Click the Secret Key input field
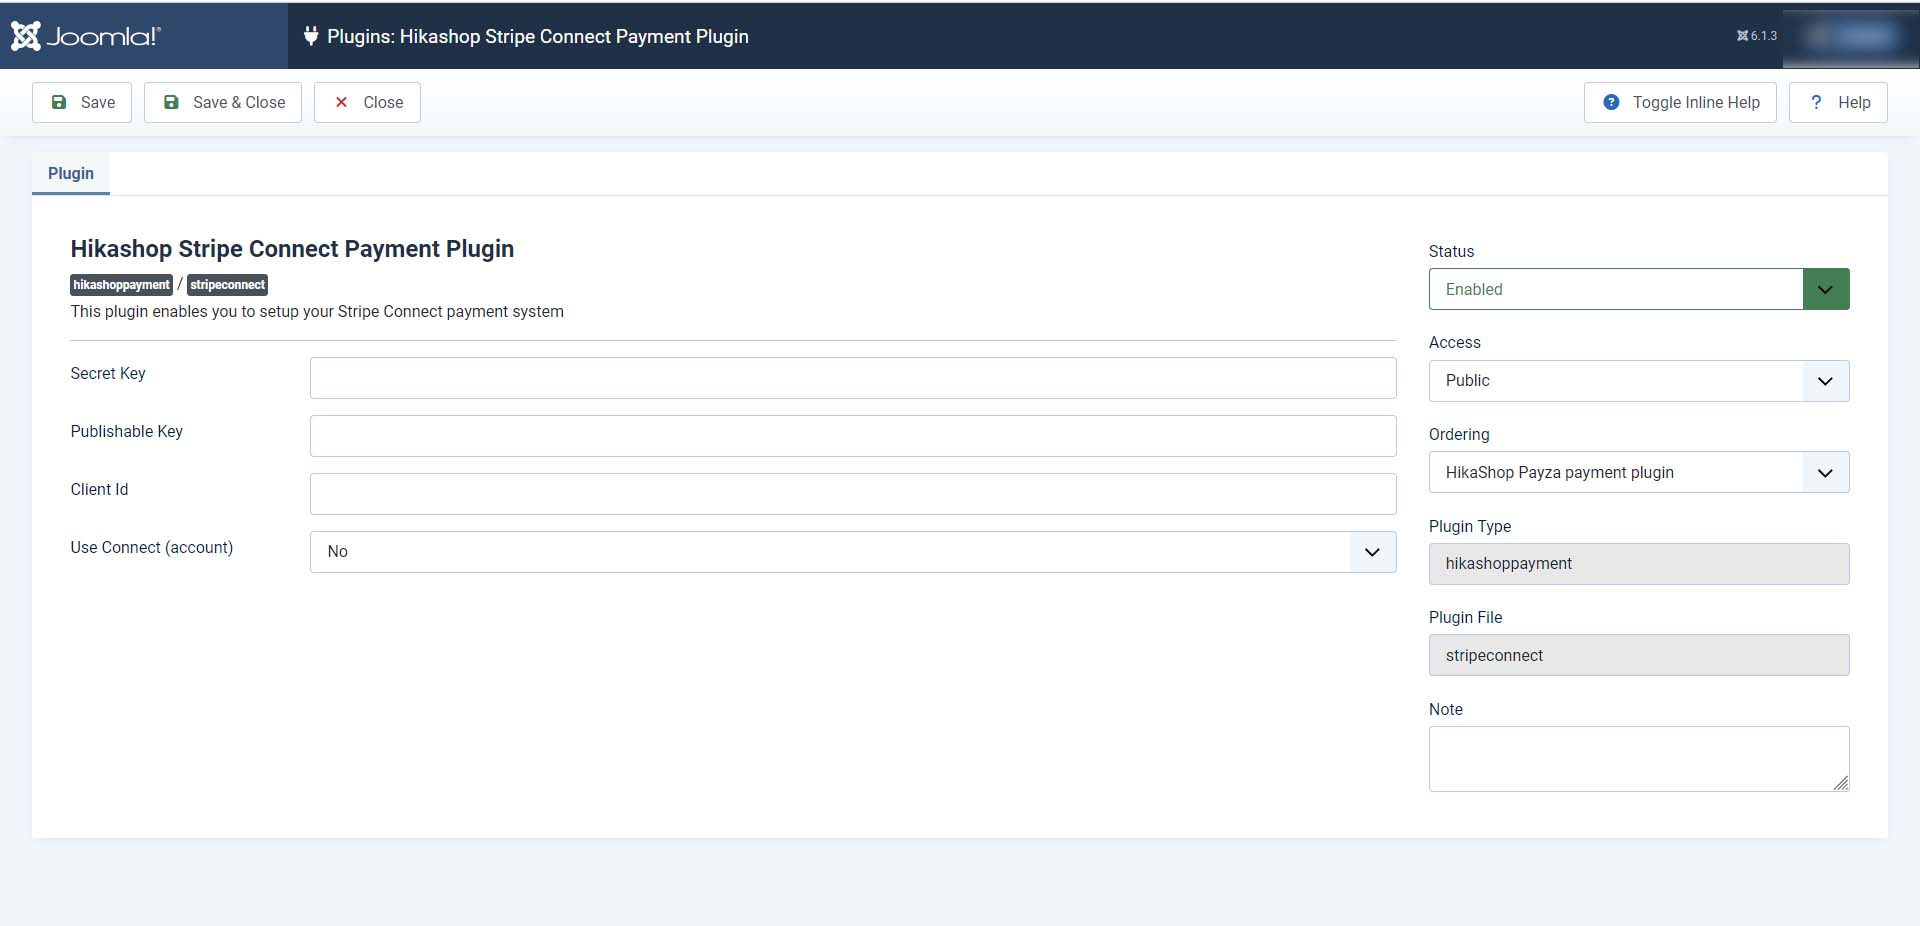 (x=853, y=378)
